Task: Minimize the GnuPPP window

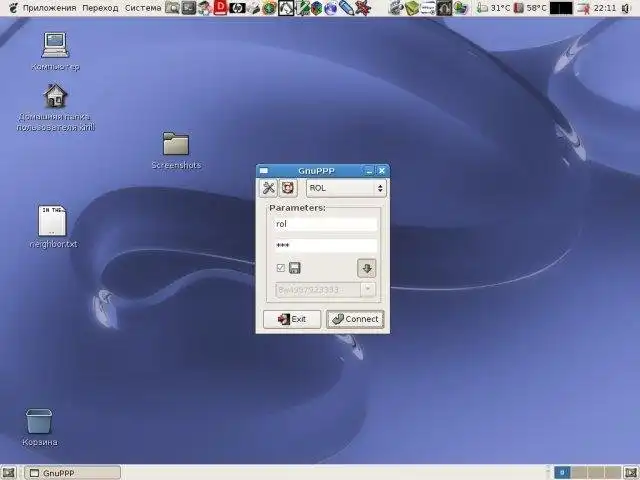Action: pos(369,171)
